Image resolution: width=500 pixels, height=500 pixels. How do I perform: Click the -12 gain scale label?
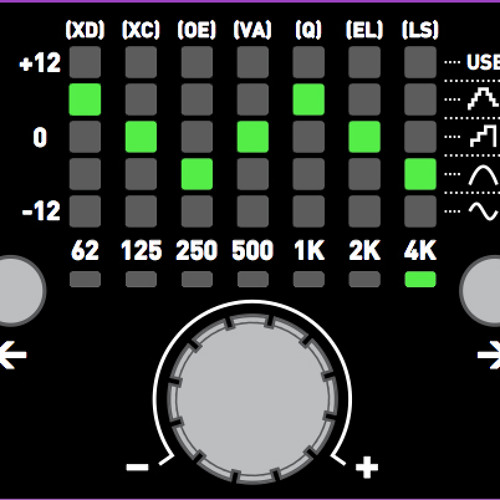coord(41,211)
